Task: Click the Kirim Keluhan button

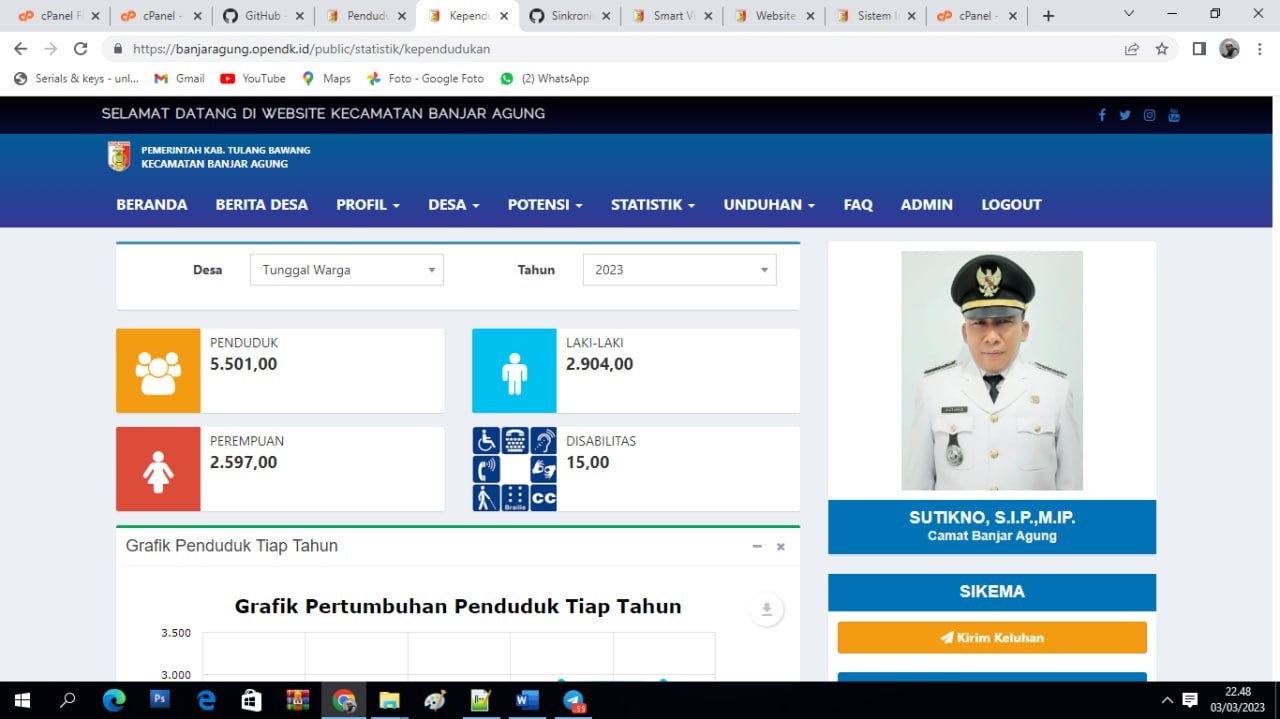Action: [x=991, y=637]
